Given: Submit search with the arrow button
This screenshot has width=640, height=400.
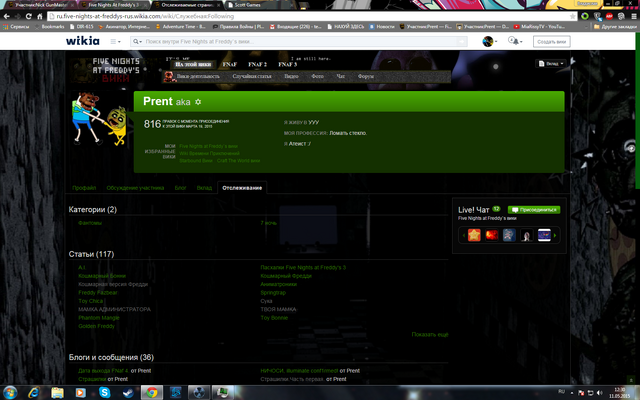Looking at the screenshot, I should pos(462,41).
